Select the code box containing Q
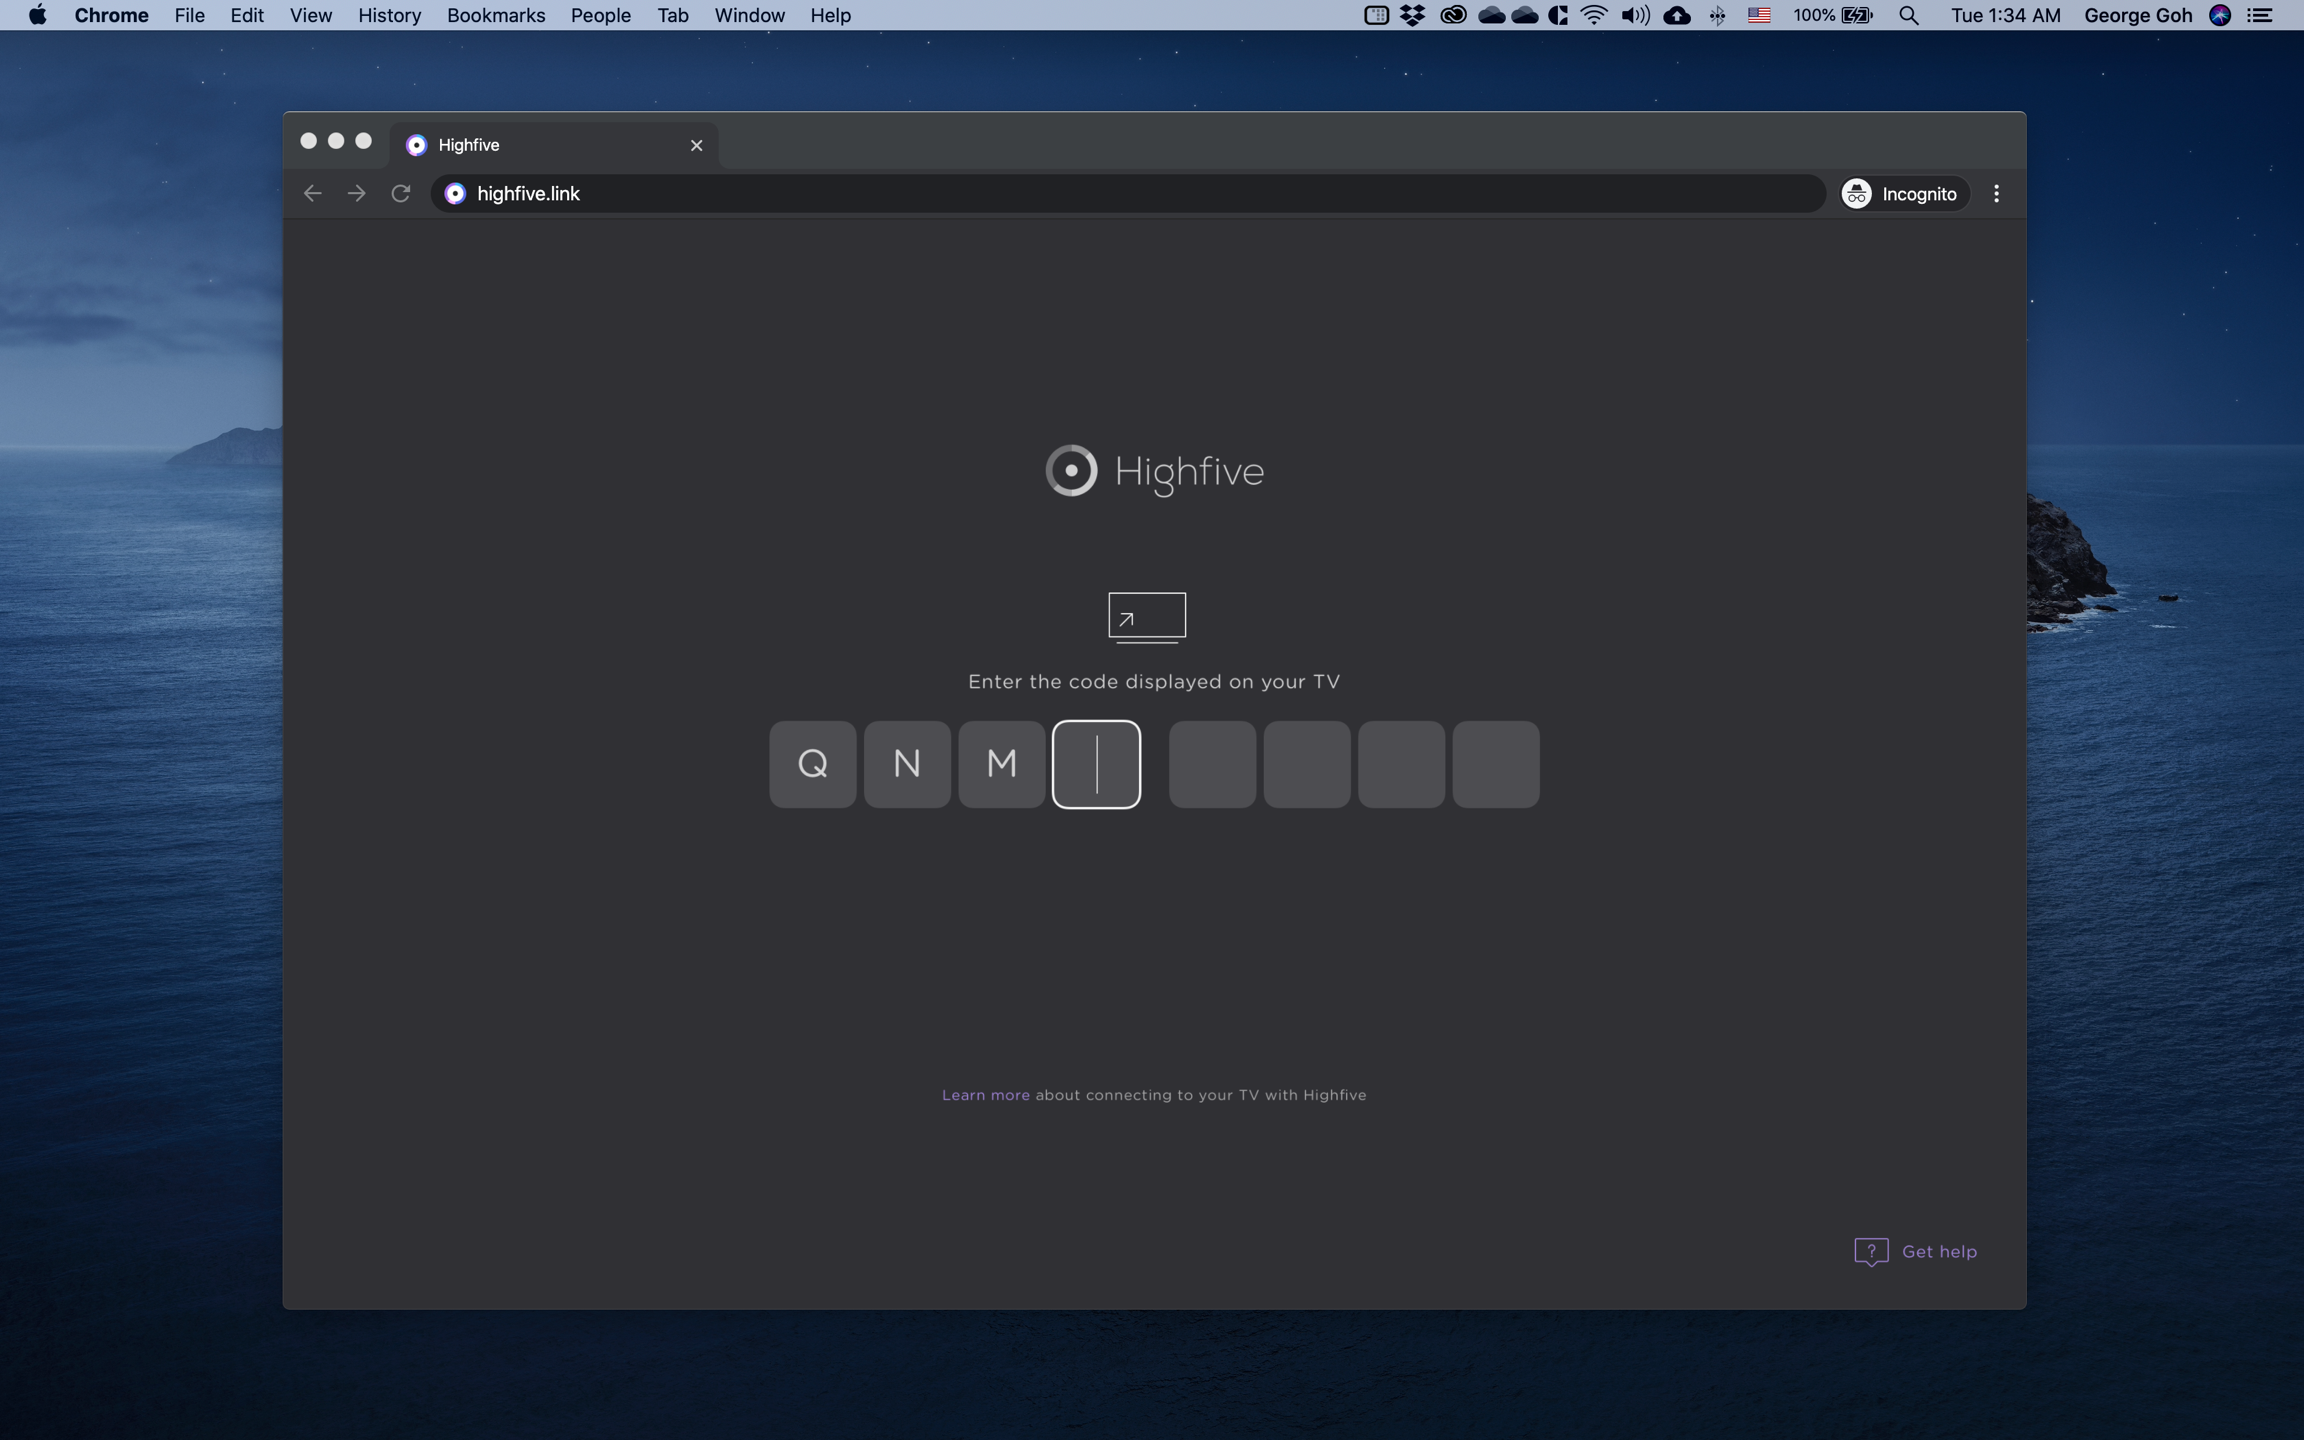The width and height of the screenshot is (2304, 1440). (x=812, y=764)
